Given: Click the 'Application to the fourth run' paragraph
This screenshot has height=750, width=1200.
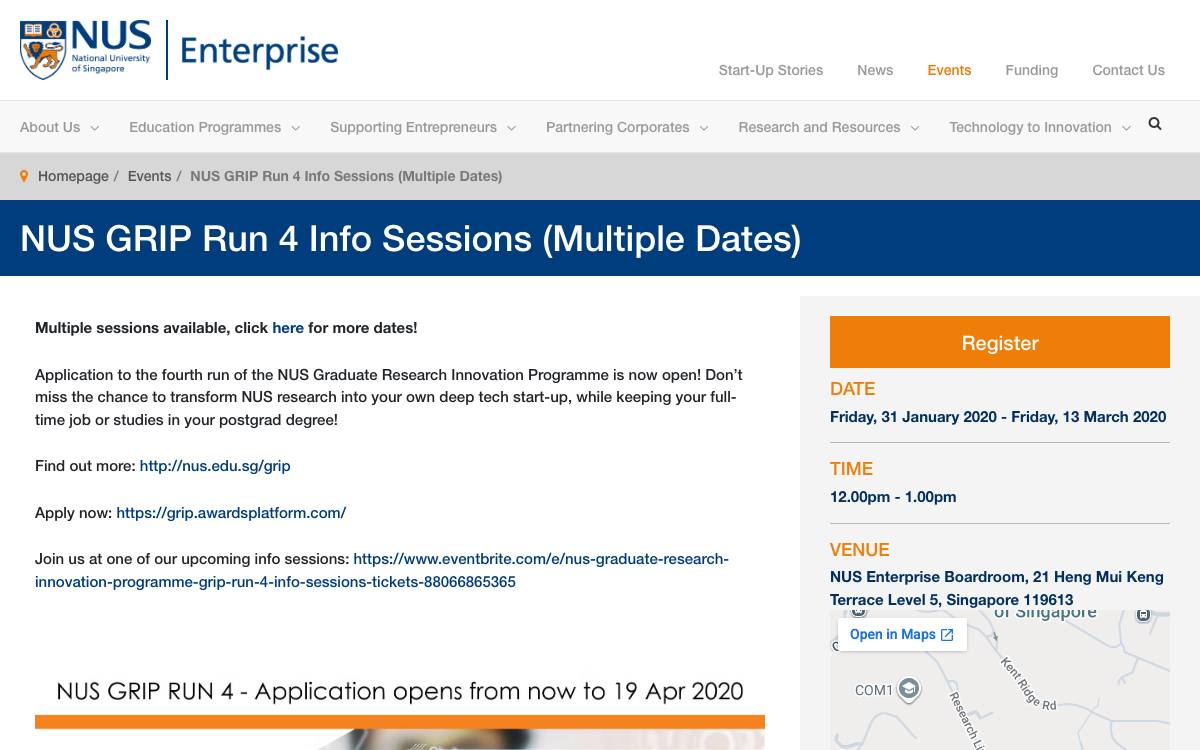Looking at the screenshot, I should click(389, 397).
